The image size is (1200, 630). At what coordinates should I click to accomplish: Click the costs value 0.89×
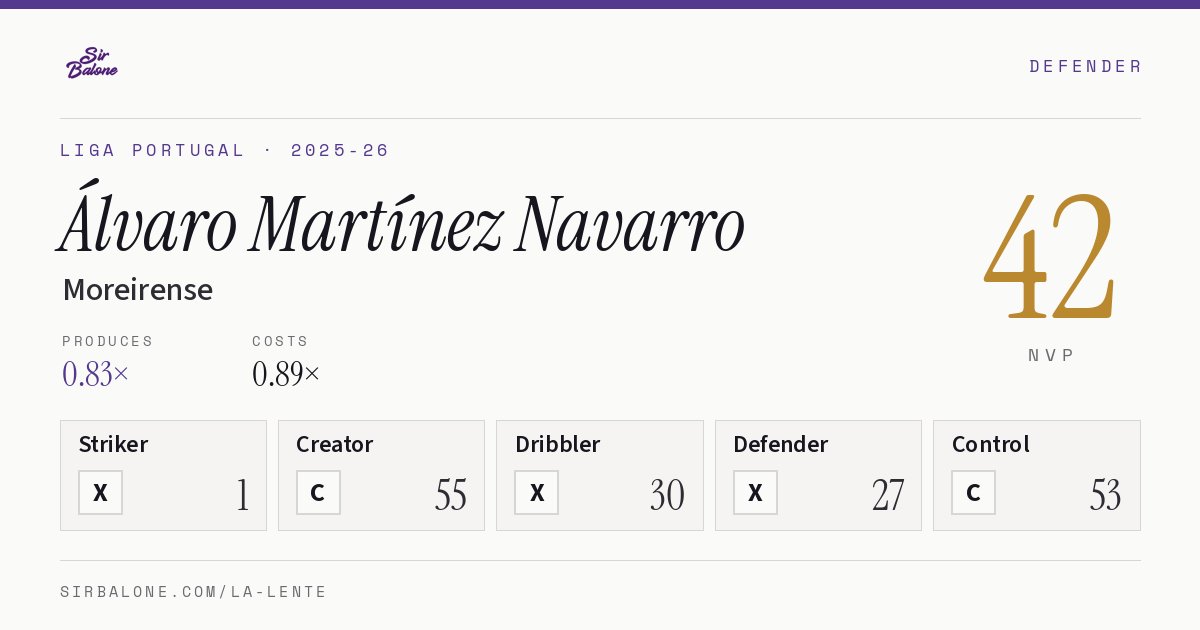point(286,374)
